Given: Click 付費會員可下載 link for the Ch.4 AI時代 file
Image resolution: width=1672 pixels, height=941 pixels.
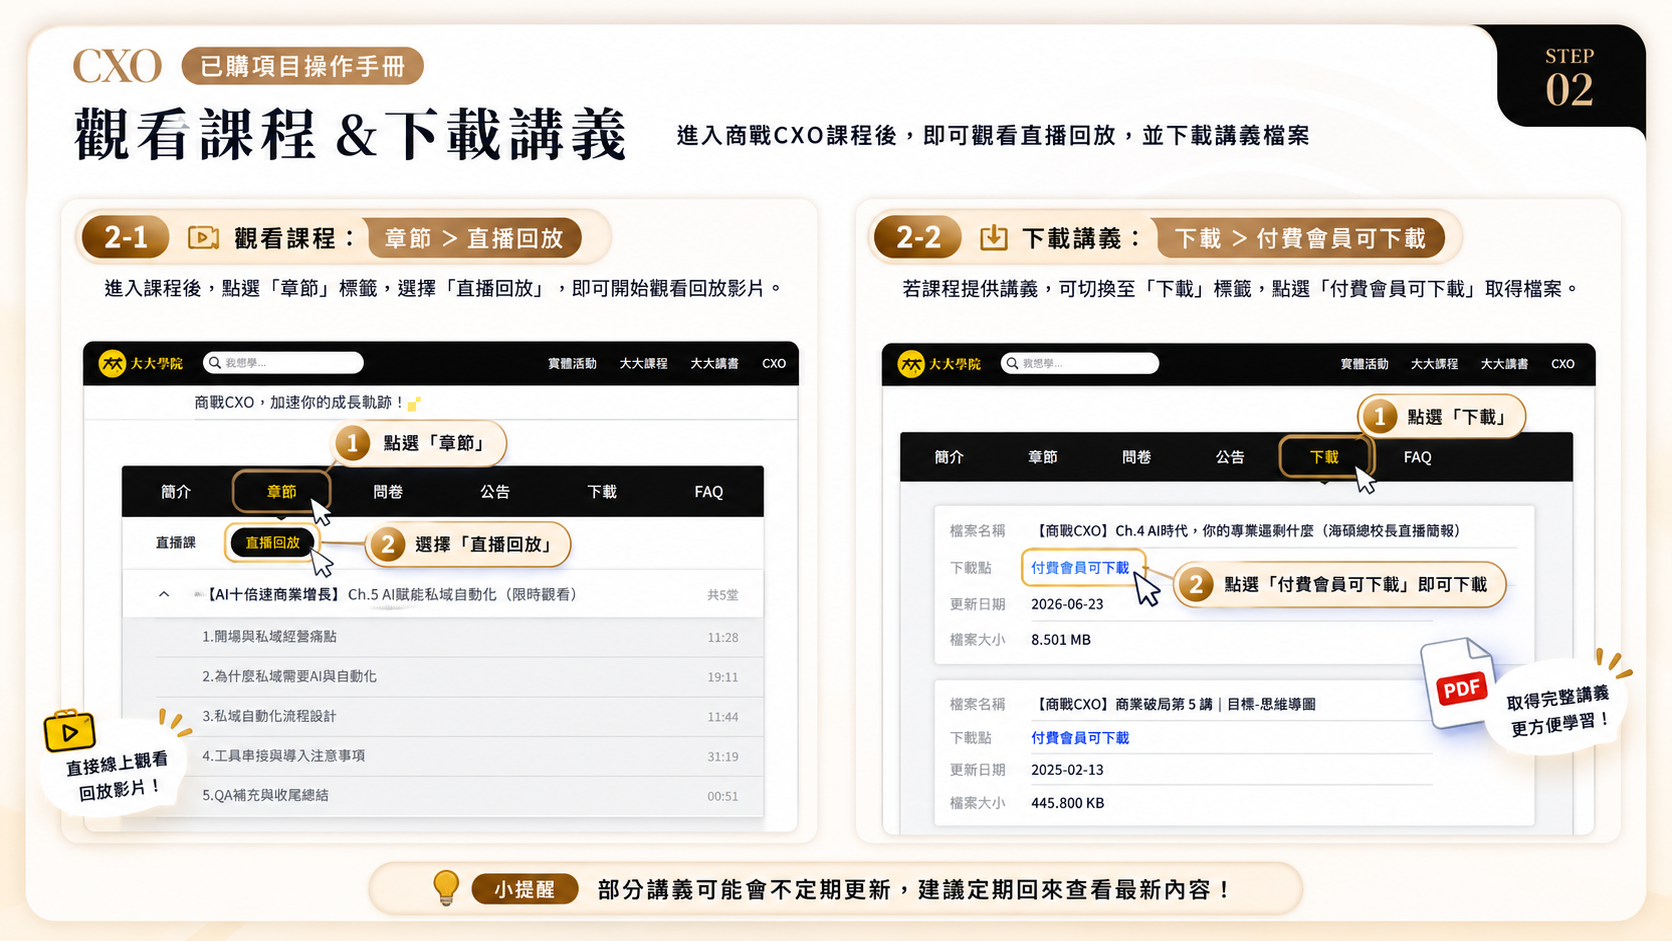Looking at the screenshot, I should [x=1080, y=568].
